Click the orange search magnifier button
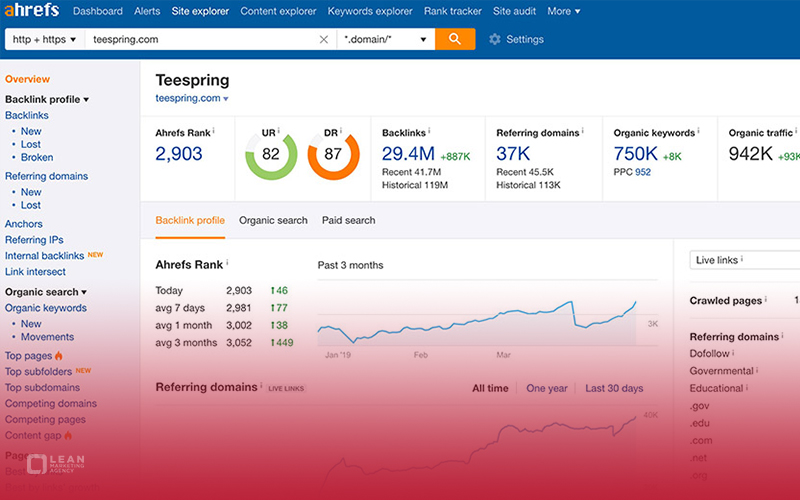 455,39
